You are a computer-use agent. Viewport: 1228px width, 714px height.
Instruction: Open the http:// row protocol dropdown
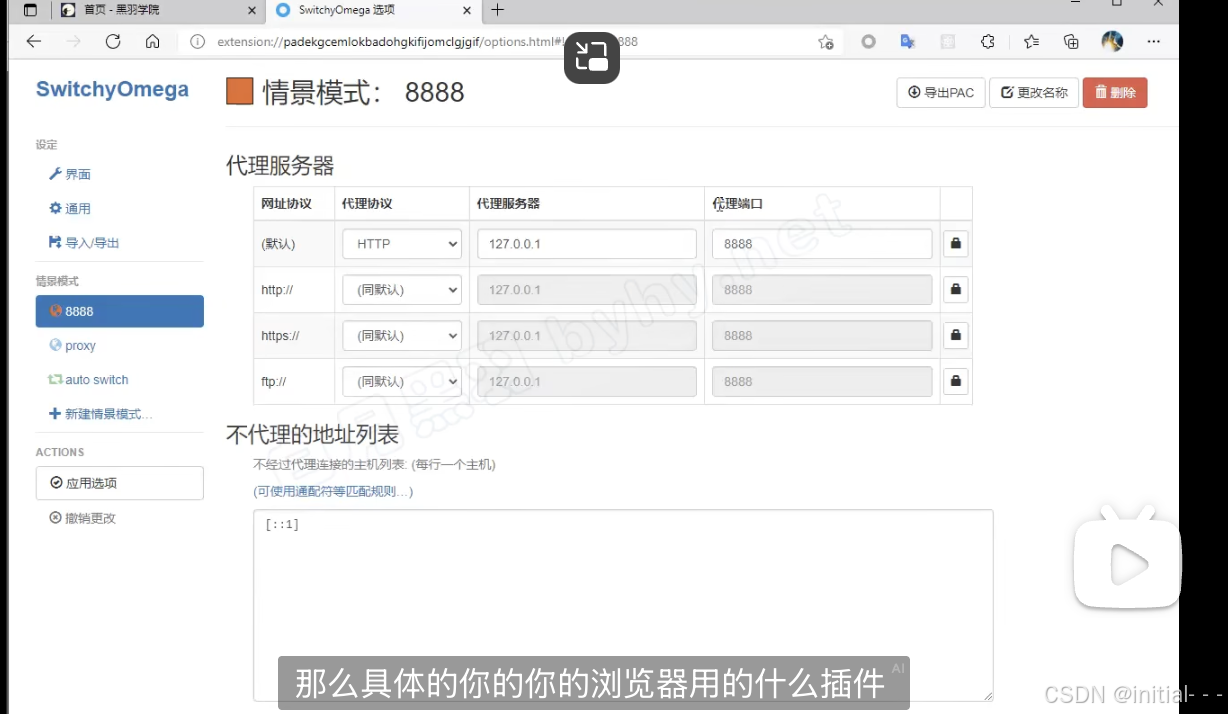tap(401, 290)
